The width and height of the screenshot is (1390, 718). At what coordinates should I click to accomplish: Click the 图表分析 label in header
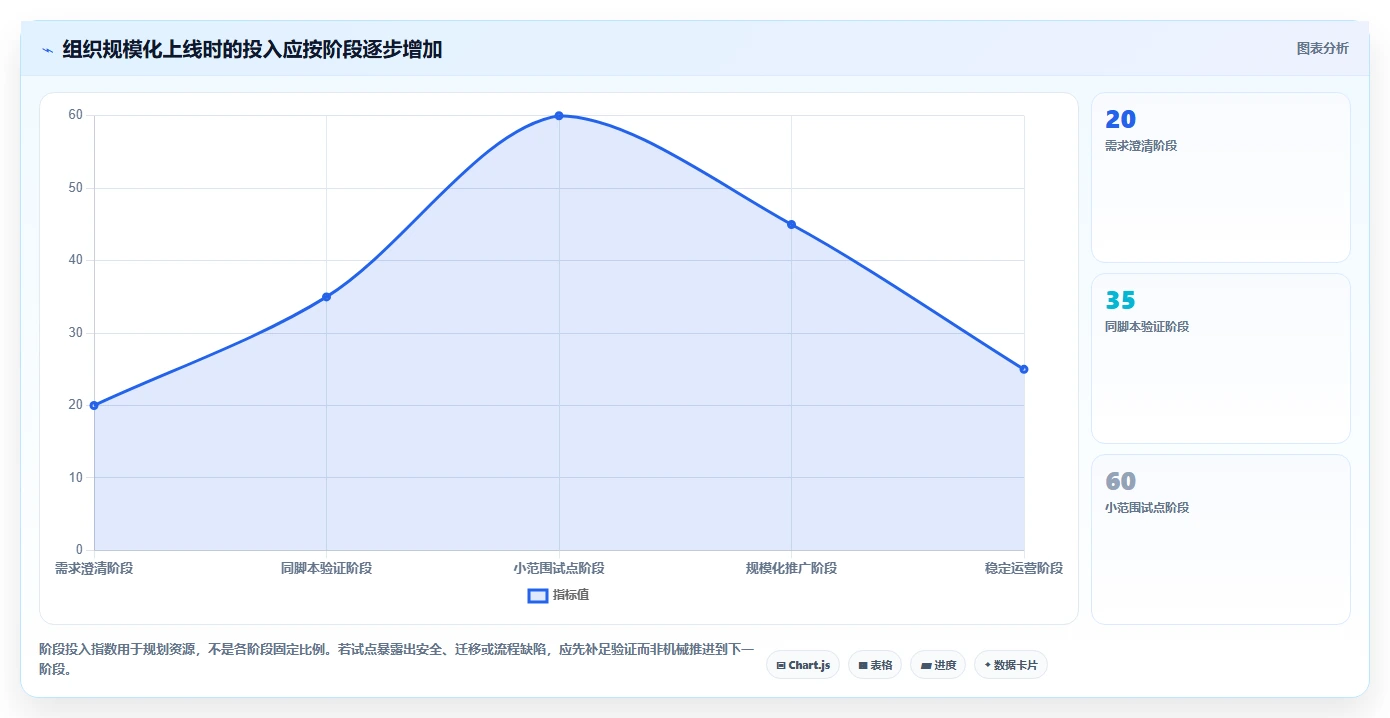pyautogui.click(x=1322, y=48)
